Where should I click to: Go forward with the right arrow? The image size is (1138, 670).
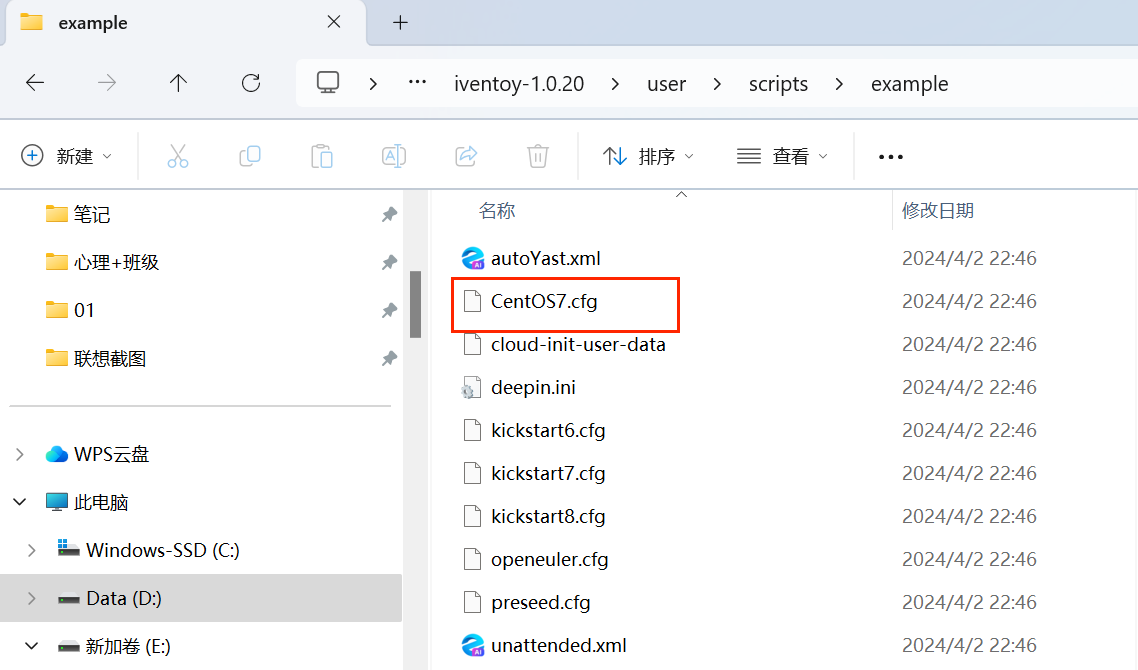coord(107,83)
